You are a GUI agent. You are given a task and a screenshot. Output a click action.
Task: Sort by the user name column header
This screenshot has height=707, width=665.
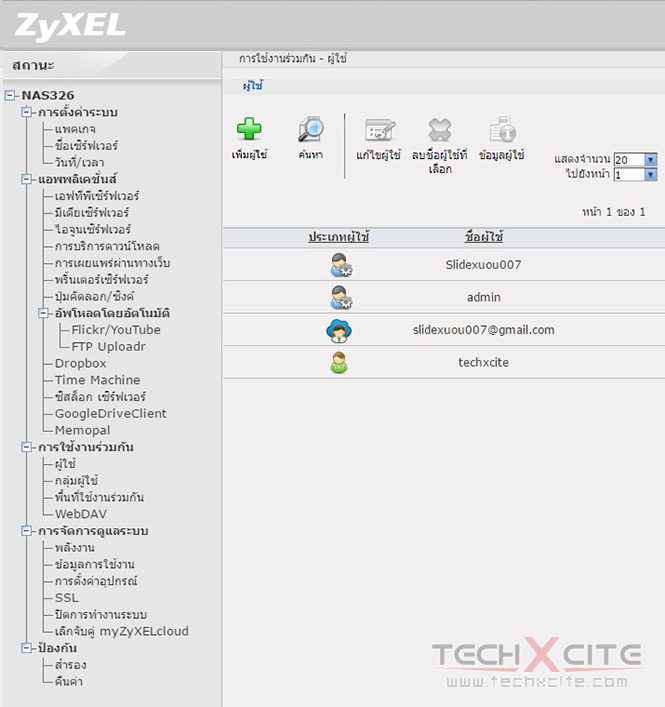click(x=484, y=238)
